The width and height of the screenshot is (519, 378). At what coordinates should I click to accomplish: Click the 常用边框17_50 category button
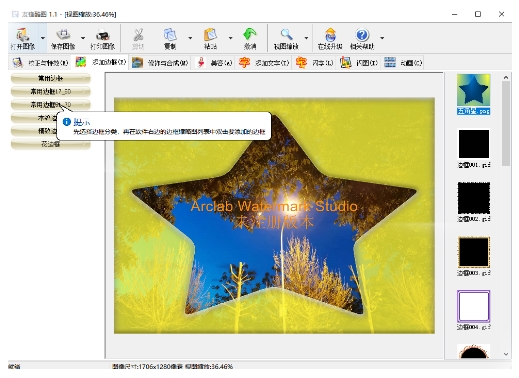tap(51, 91)
